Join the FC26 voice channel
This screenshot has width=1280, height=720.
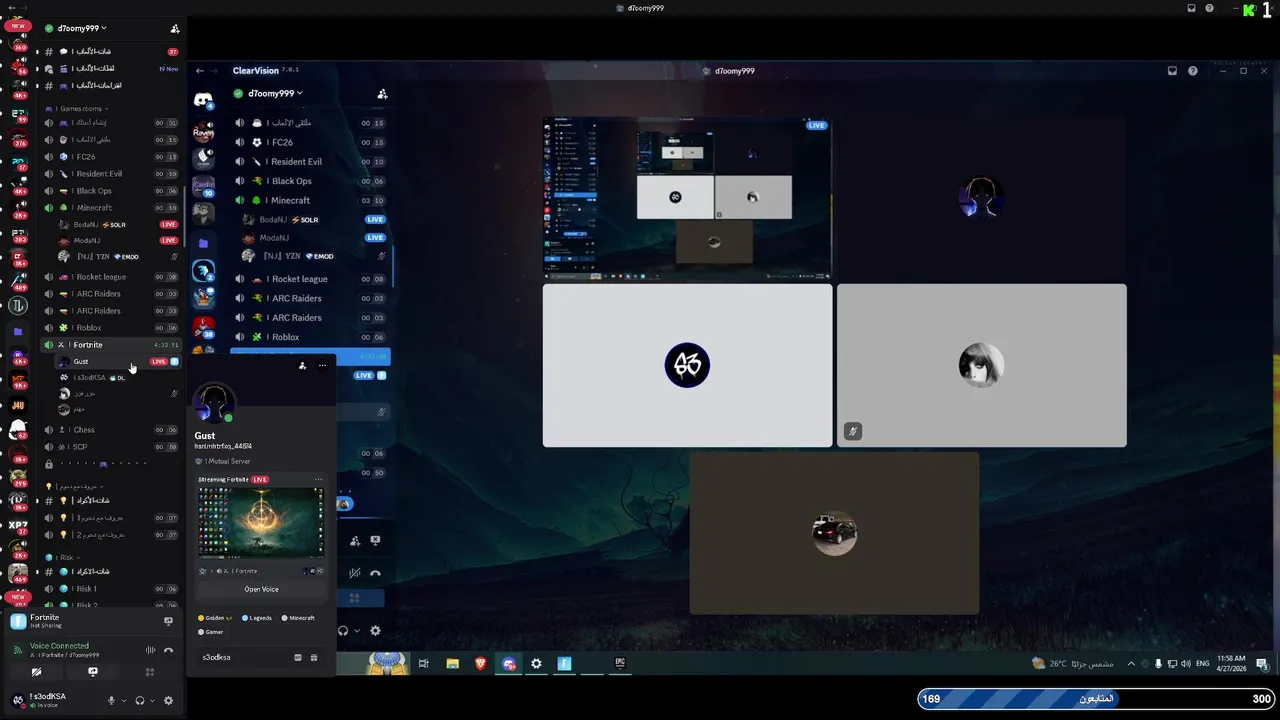coord(110,157)
